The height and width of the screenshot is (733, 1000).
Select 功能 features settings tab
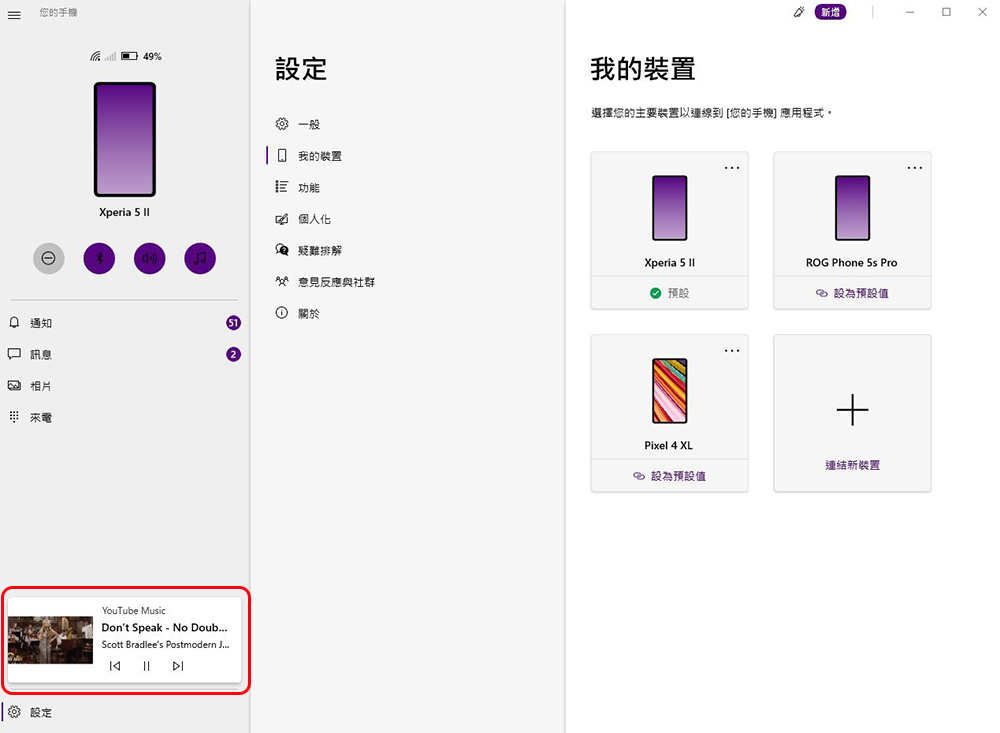pos(298,188)
